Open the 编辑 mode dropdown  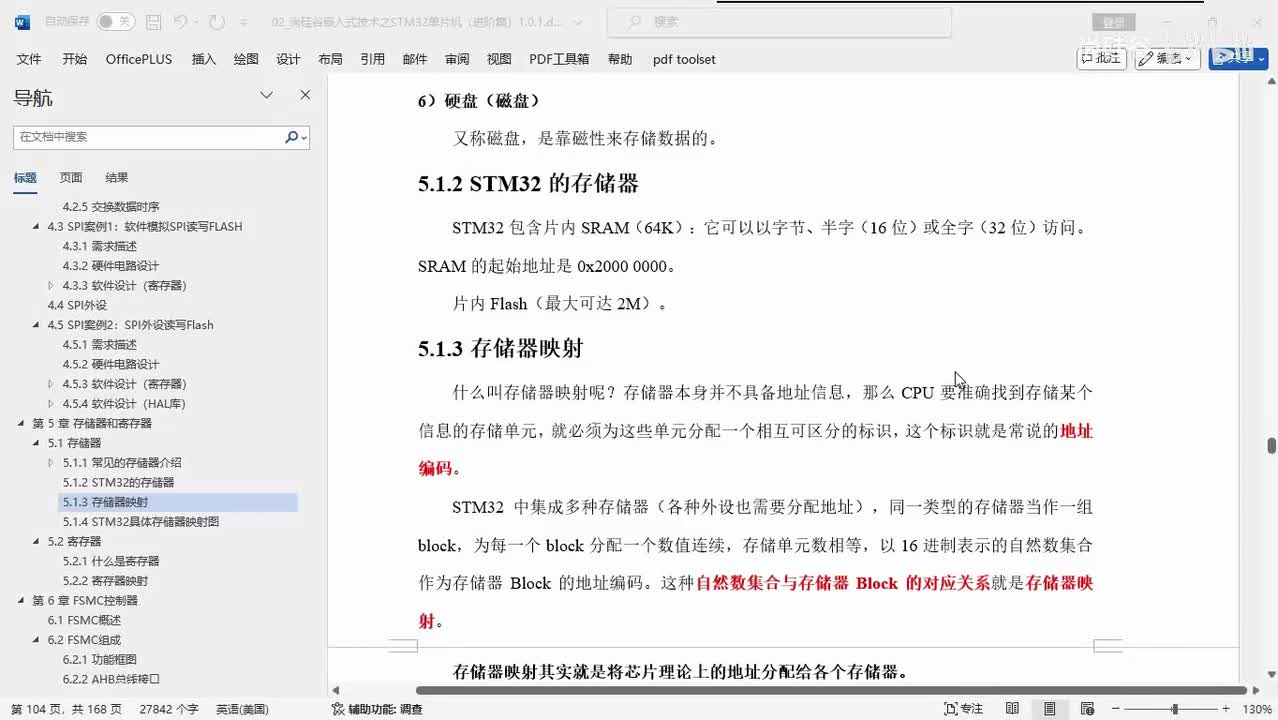1167,59
